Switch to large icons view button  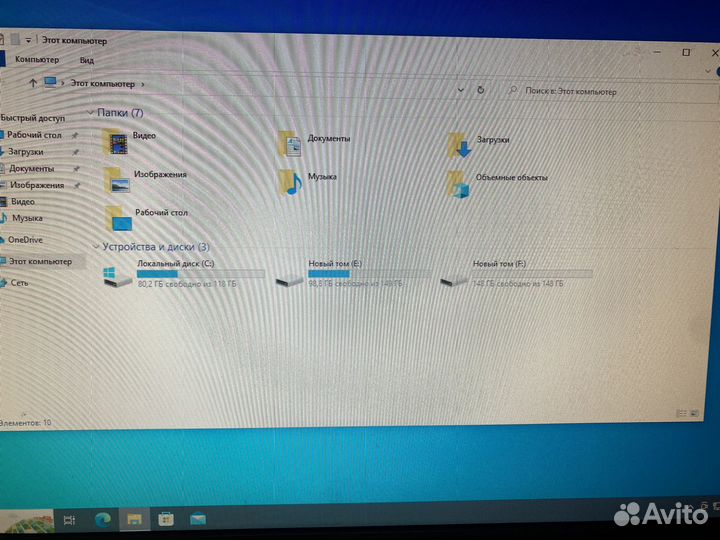(x=695, y=414)
